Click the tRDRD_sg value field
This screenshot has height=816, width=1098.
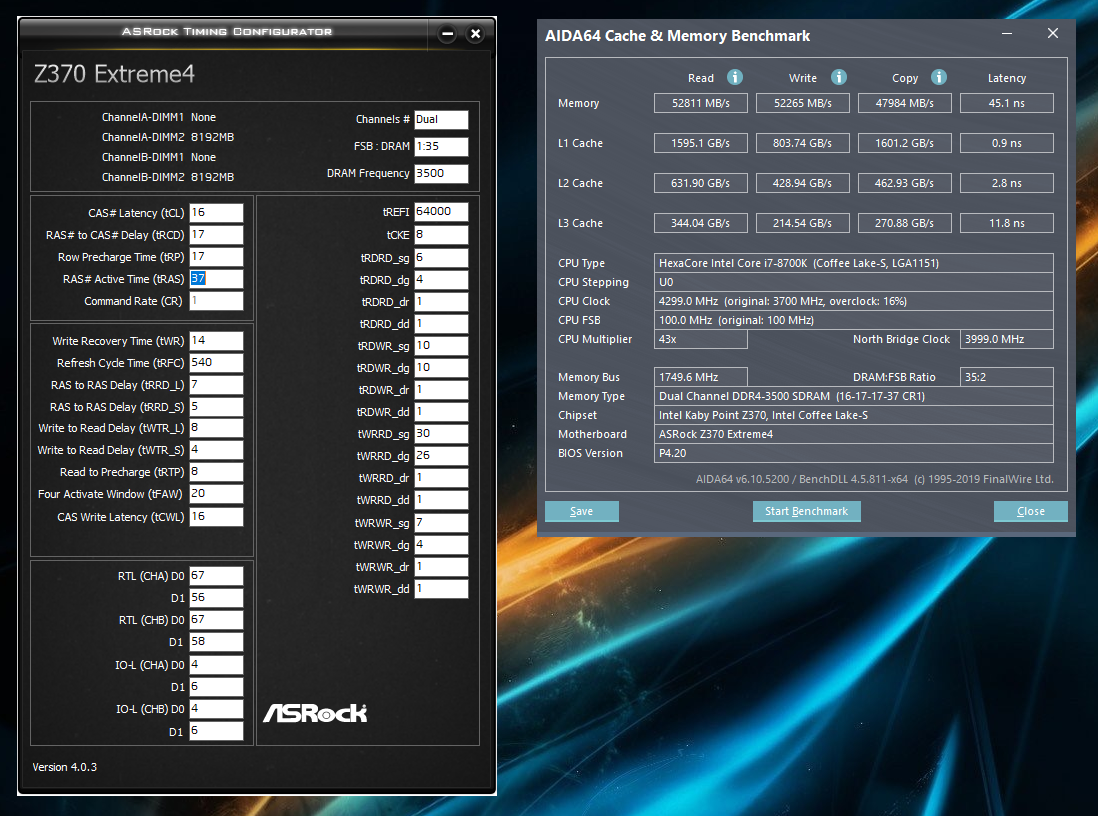pyautogui.click(x=441, y=258)
